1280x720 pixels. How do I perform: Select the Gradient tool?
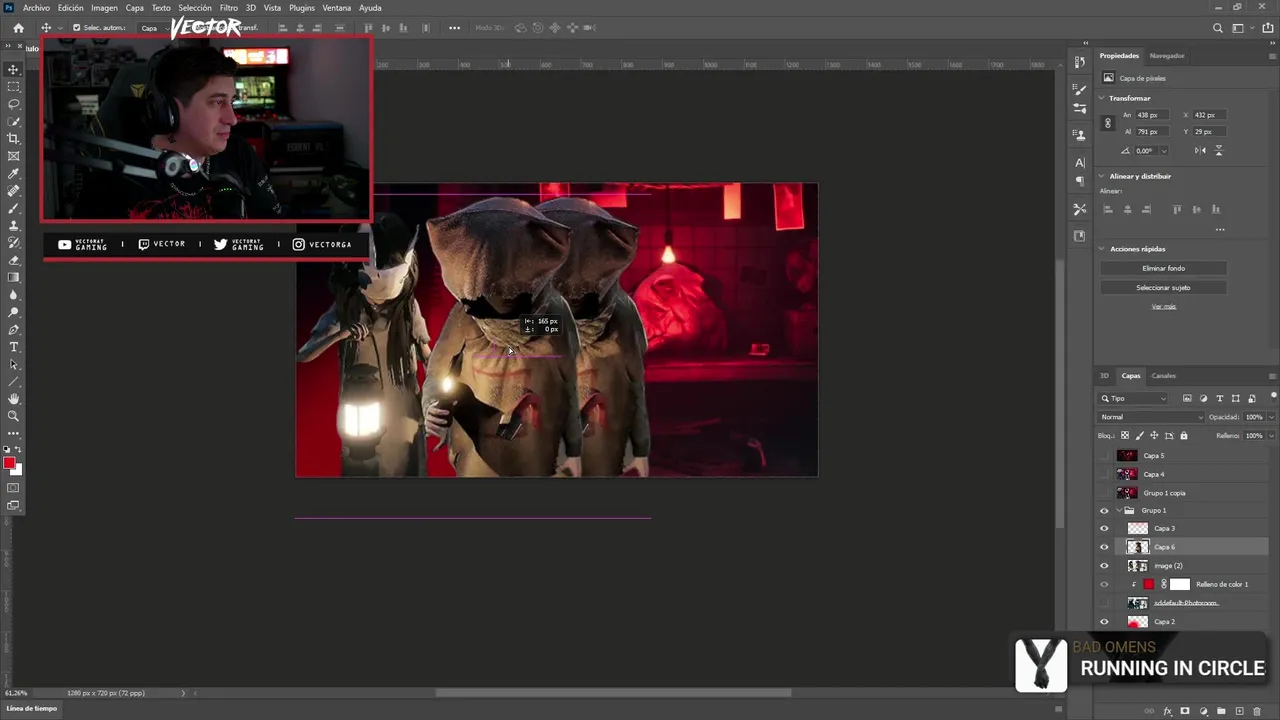point(14,277)
